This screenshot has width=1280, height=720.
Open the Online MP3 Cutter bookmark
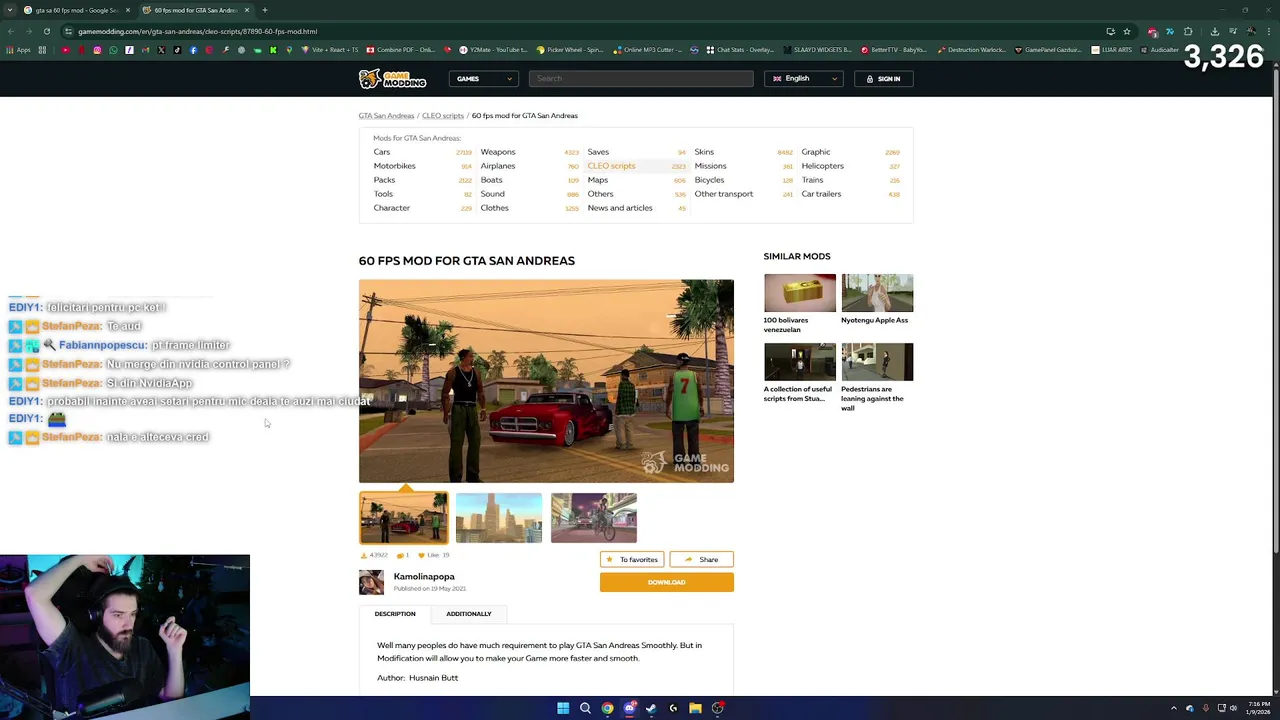(x=648, y=50)
